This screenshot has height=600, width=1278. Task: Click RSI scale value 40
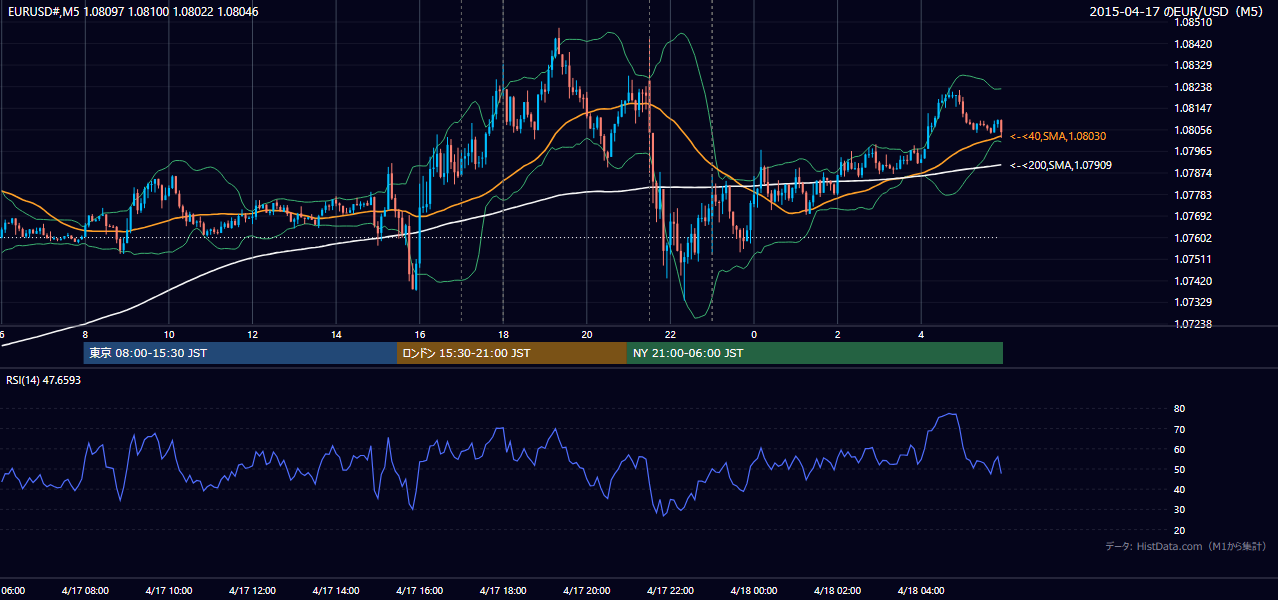point(1180,489)
